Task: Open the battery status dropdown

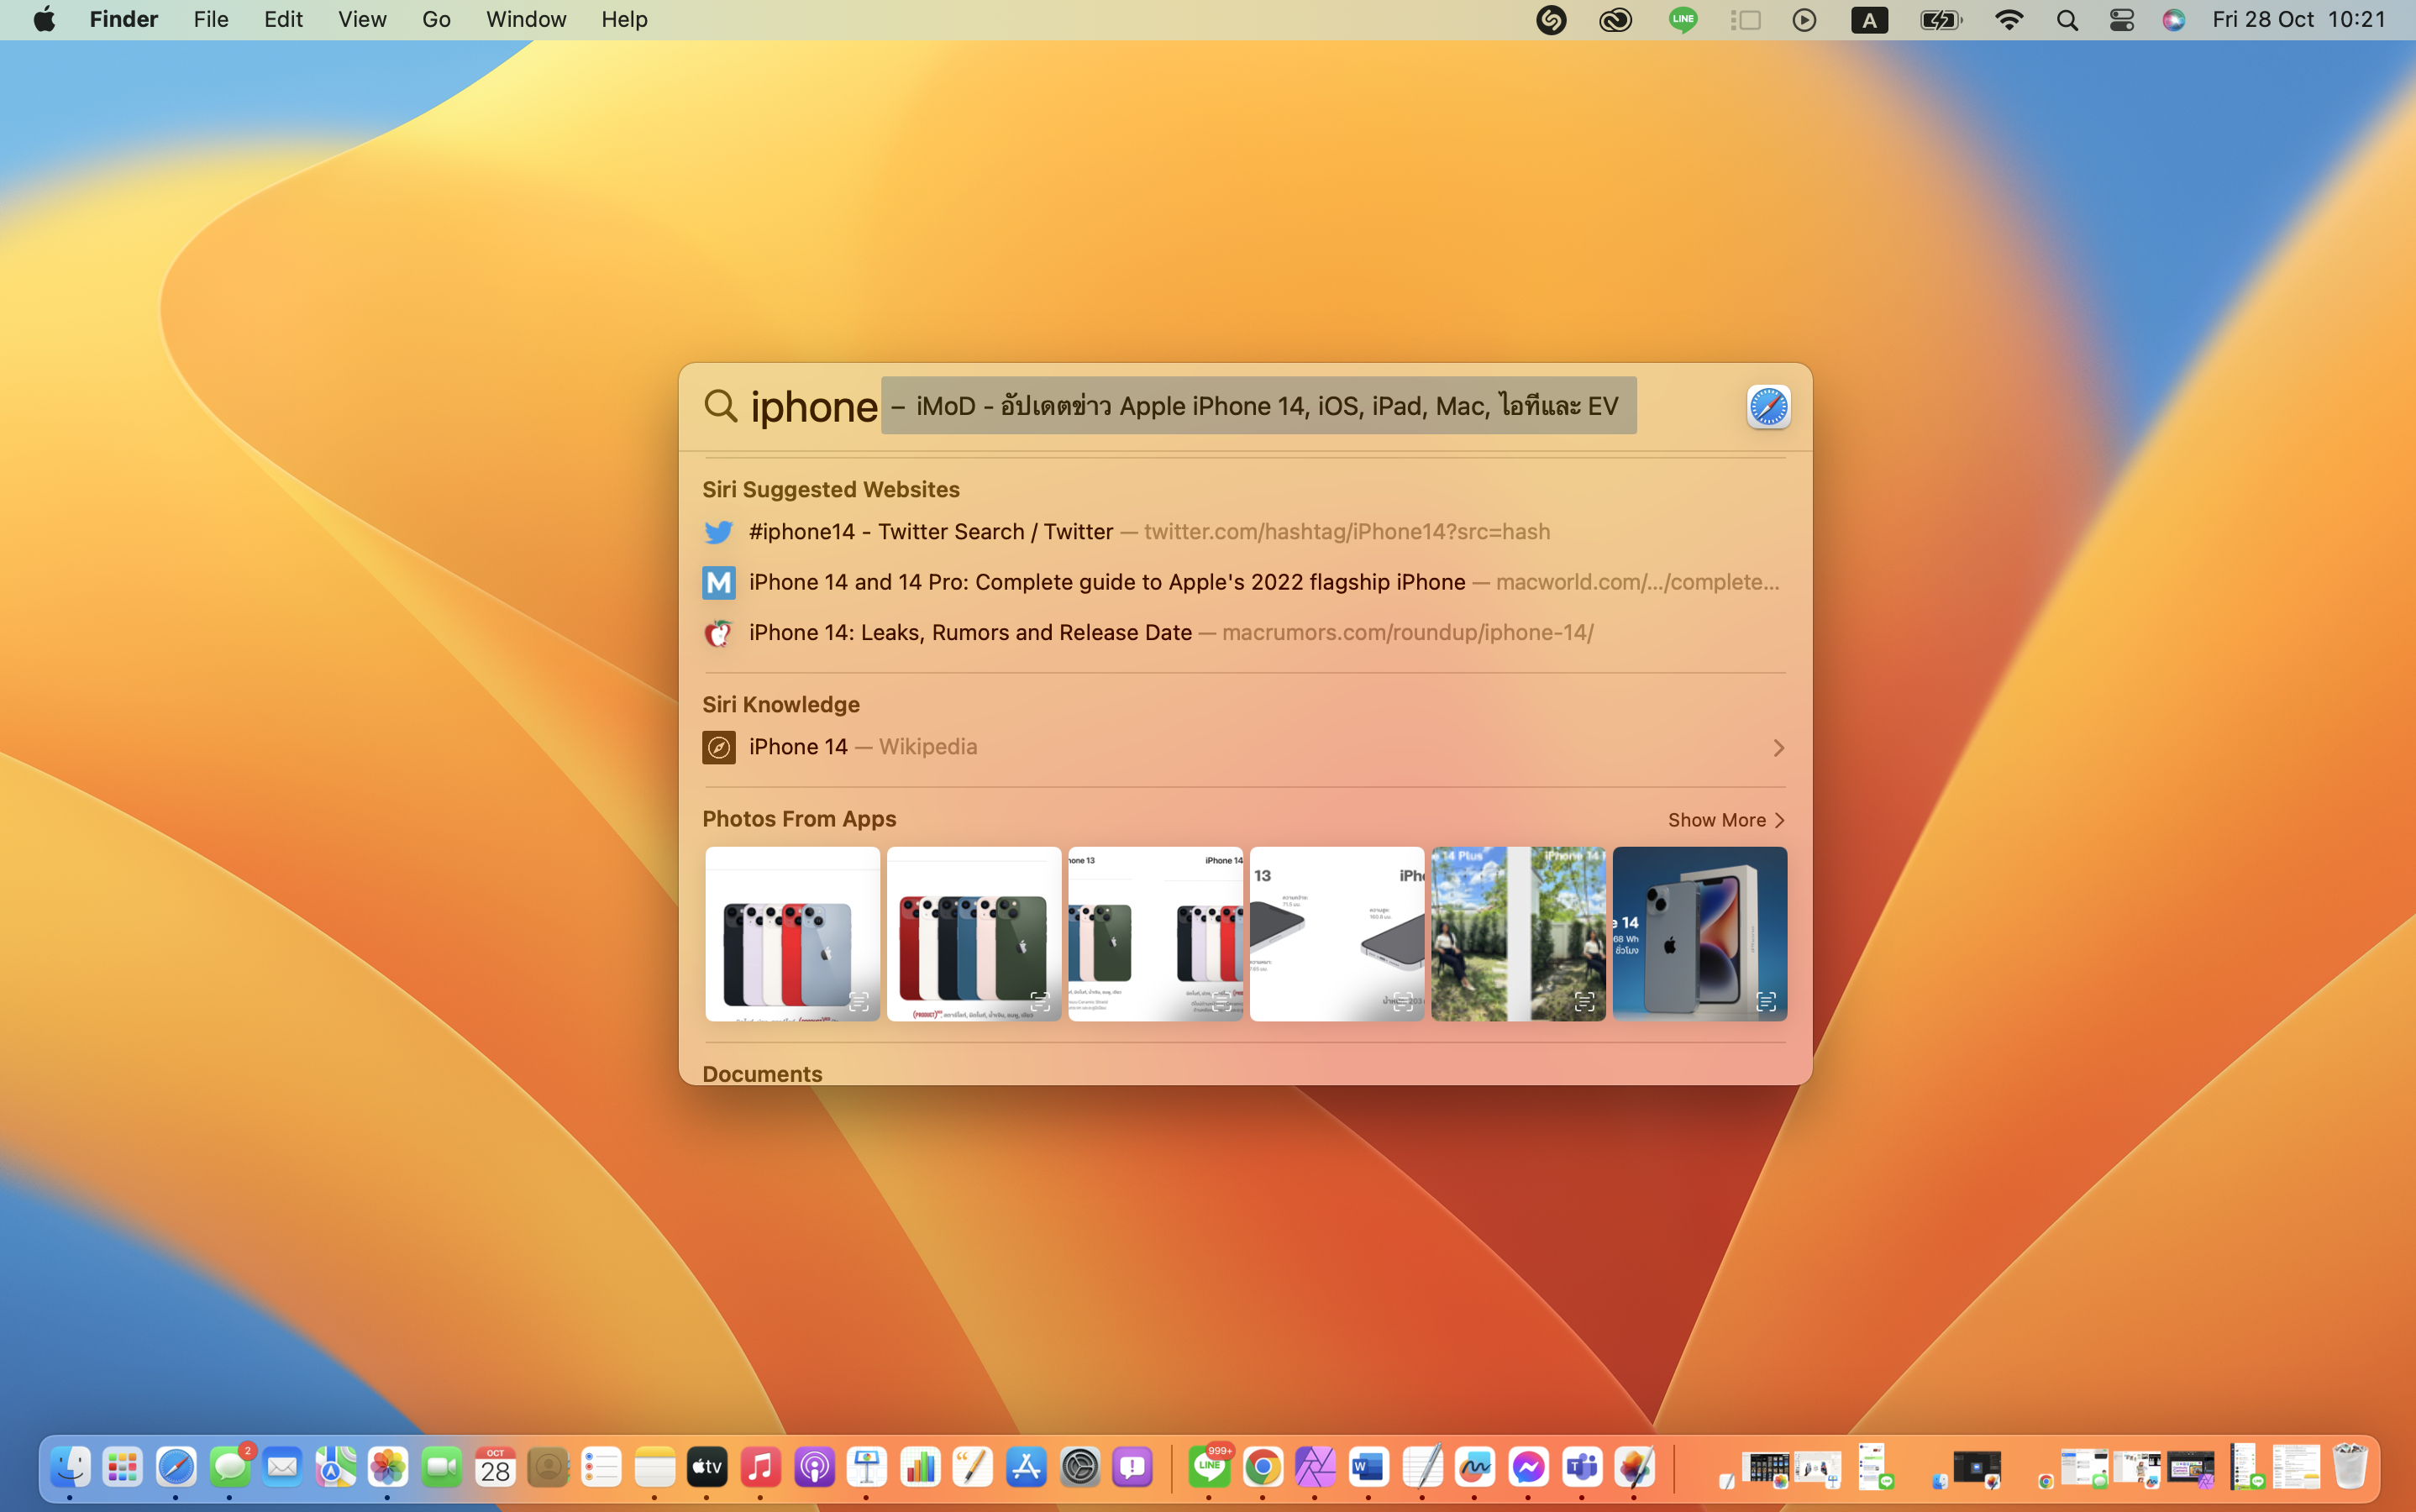Action: point(1940,20)
